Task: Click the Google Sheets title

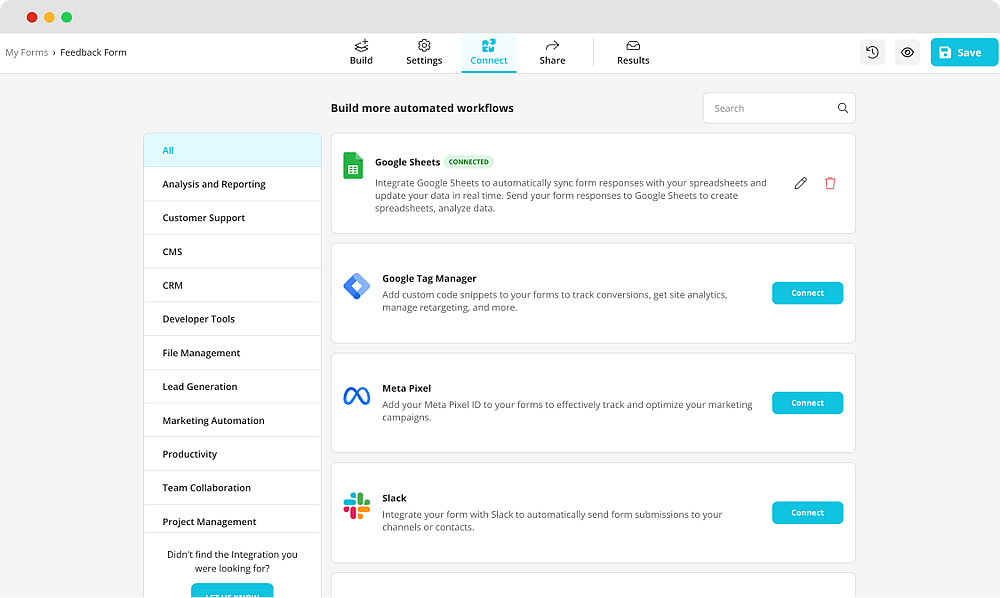Action: click(408, 162)
